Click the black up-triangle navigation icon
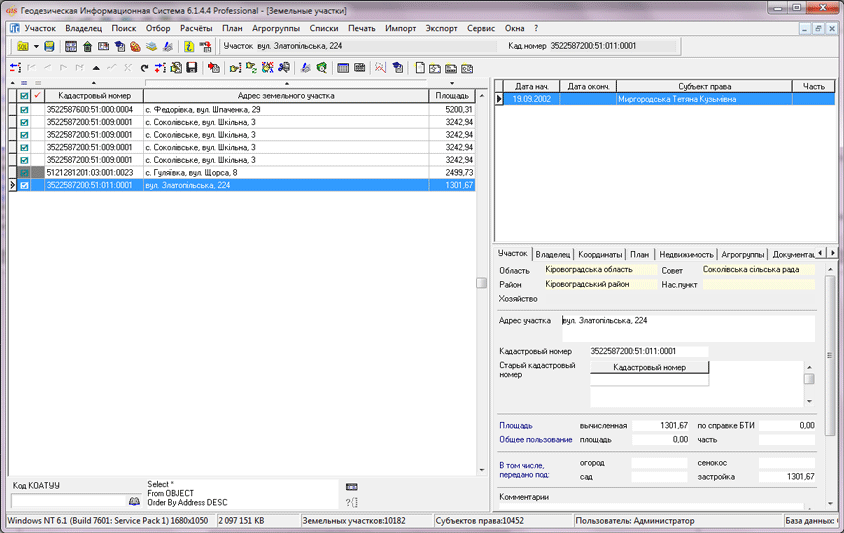Screen dimensions: 844x533 (96, 68)
